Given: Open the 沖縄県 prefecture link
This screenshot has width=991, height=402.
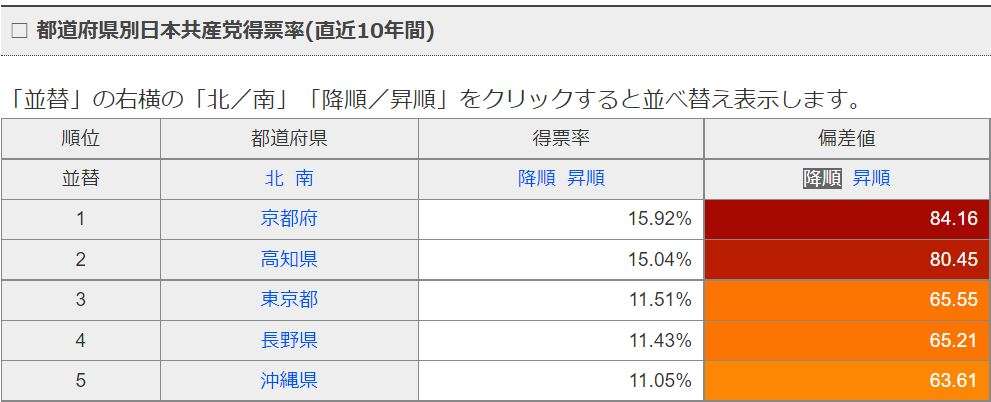Looking at the screenshot, I should click(289, 381).
